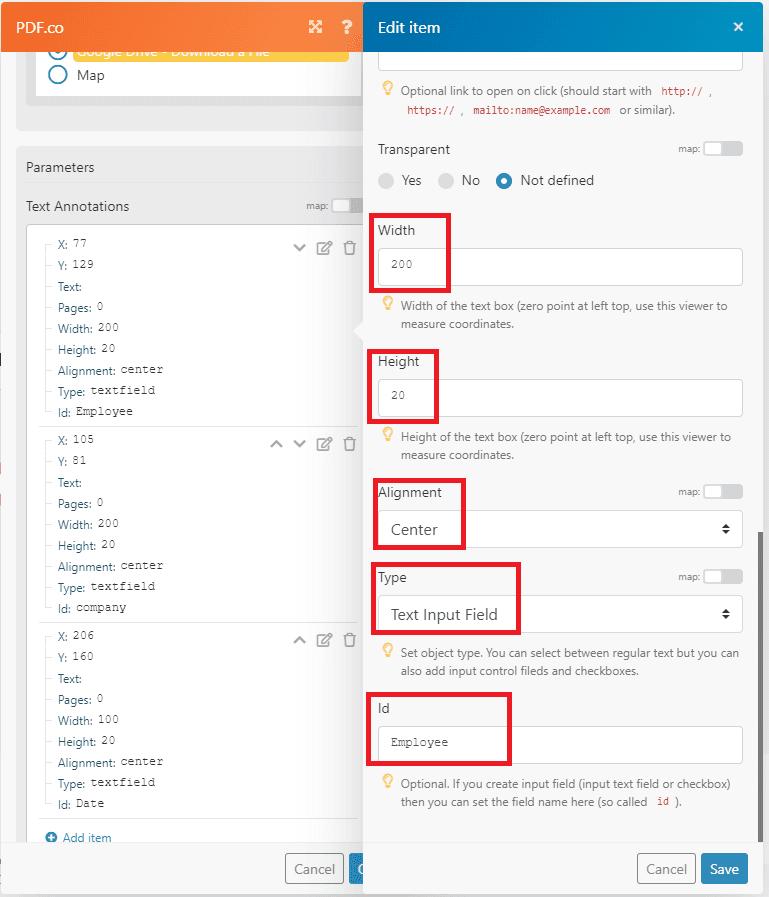The width and height of the screenshot is (769, 897).
Task: Toggle the map switch for Text Annotations
Action: (x=345, y=206)
